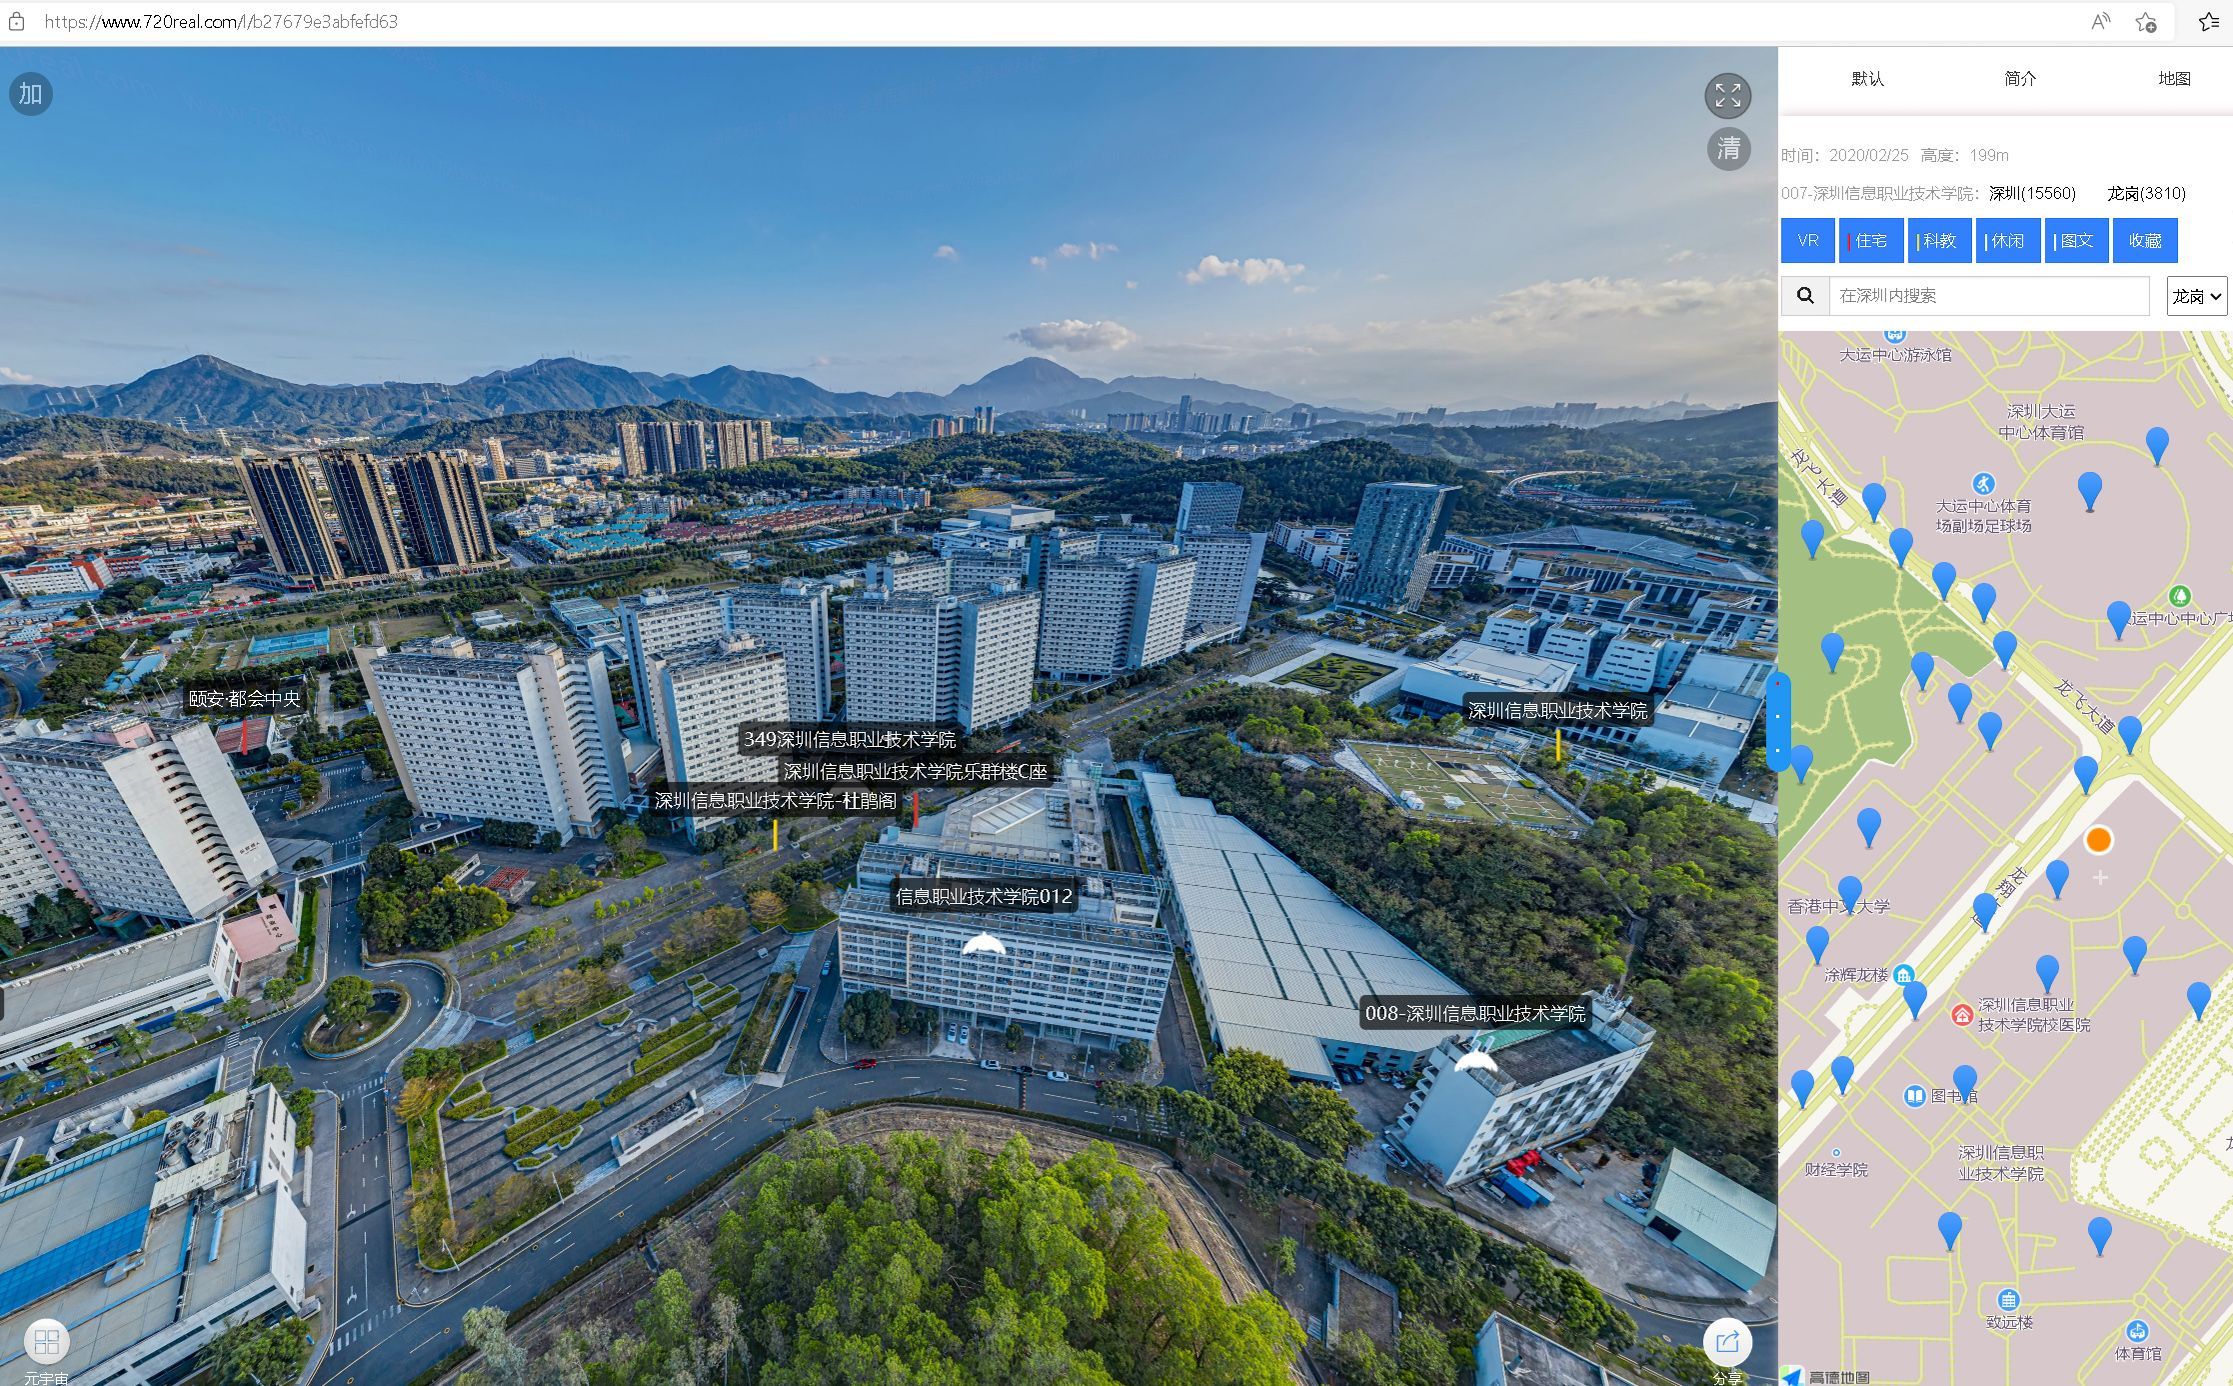Click the 收藏 favorites button
This screenshot has width=2233, height=1386.
[2145, 241]
